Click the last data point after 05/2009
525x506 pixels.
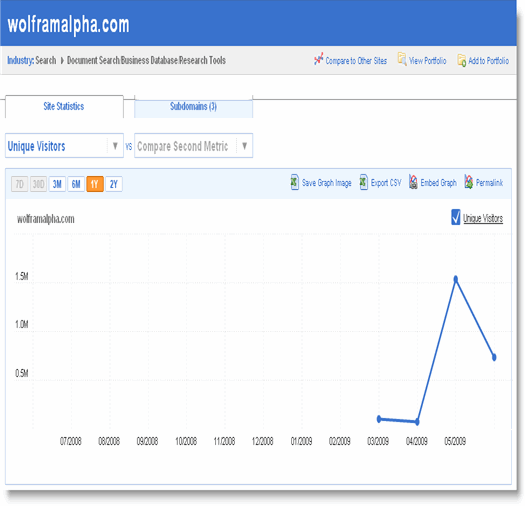coord(494,357)
